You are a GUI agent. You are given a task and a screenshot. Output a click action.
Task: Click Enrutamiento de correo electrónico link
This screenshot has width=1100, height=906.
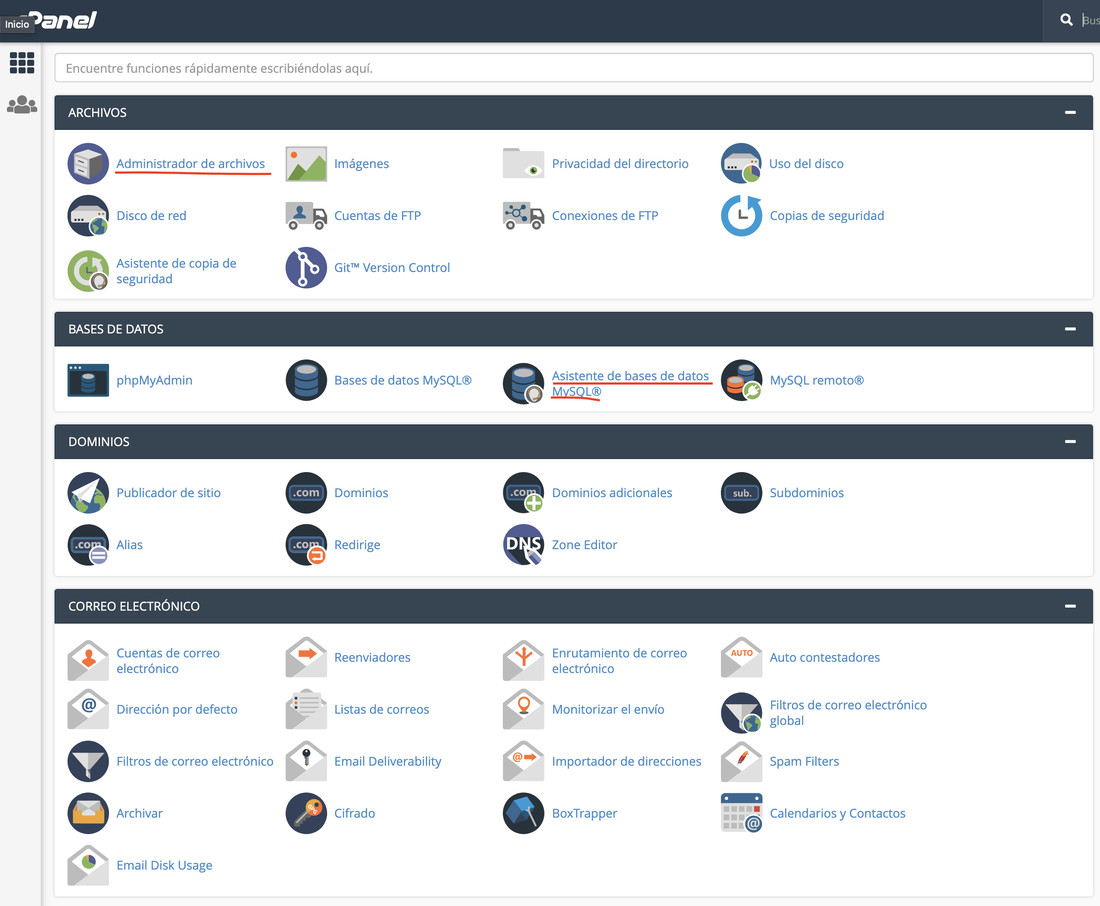point(619,661)
